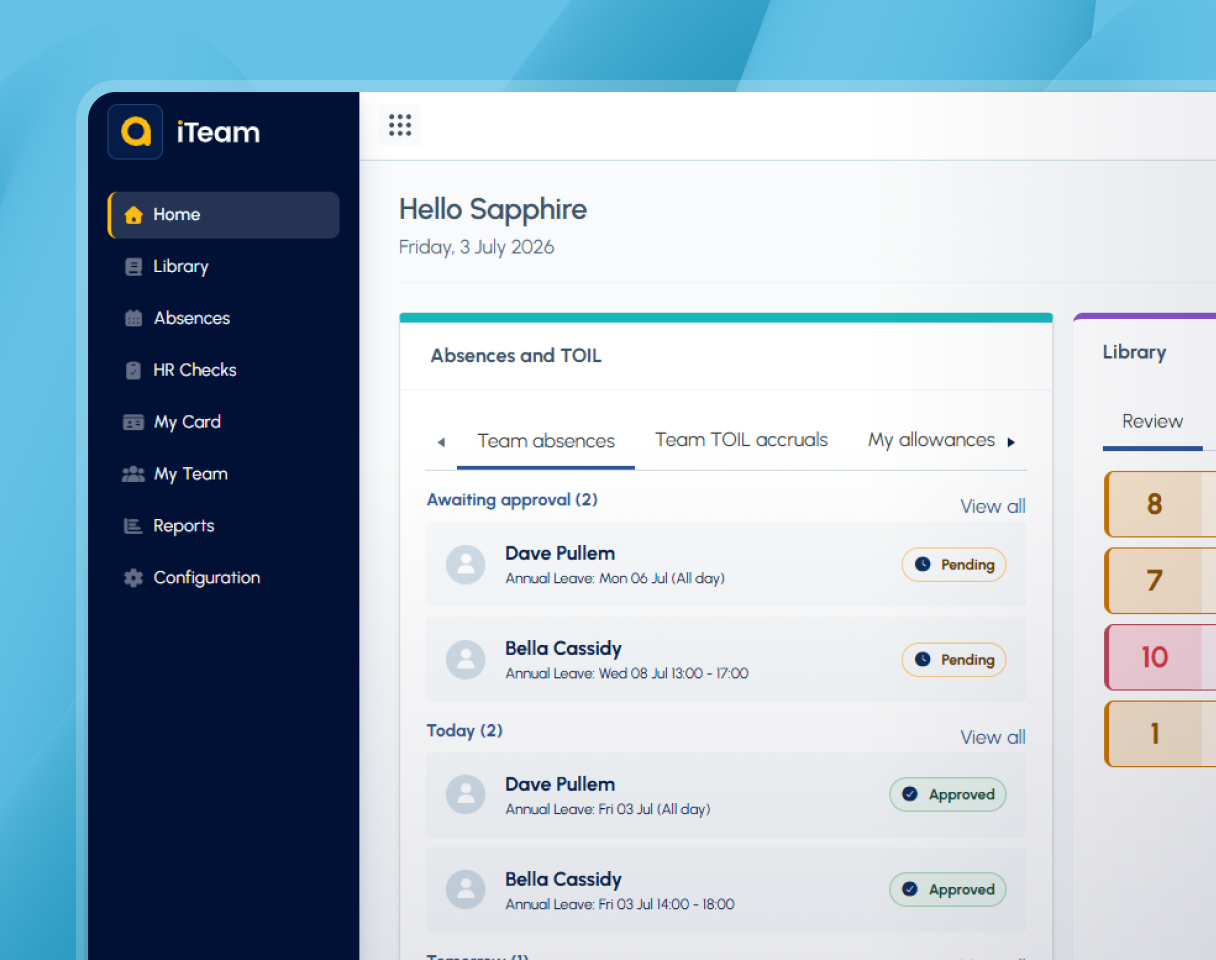Screen dimensions: 1216x960
Task: Open the Library tile showing 8
Action: click(x=1160, y=504)
